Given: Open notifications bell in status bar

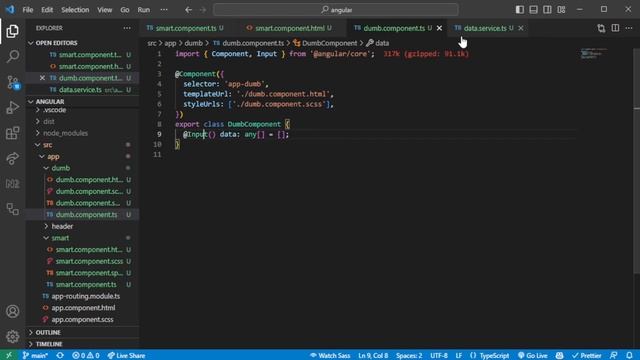Looking at the screenshot, I should 629,355.
